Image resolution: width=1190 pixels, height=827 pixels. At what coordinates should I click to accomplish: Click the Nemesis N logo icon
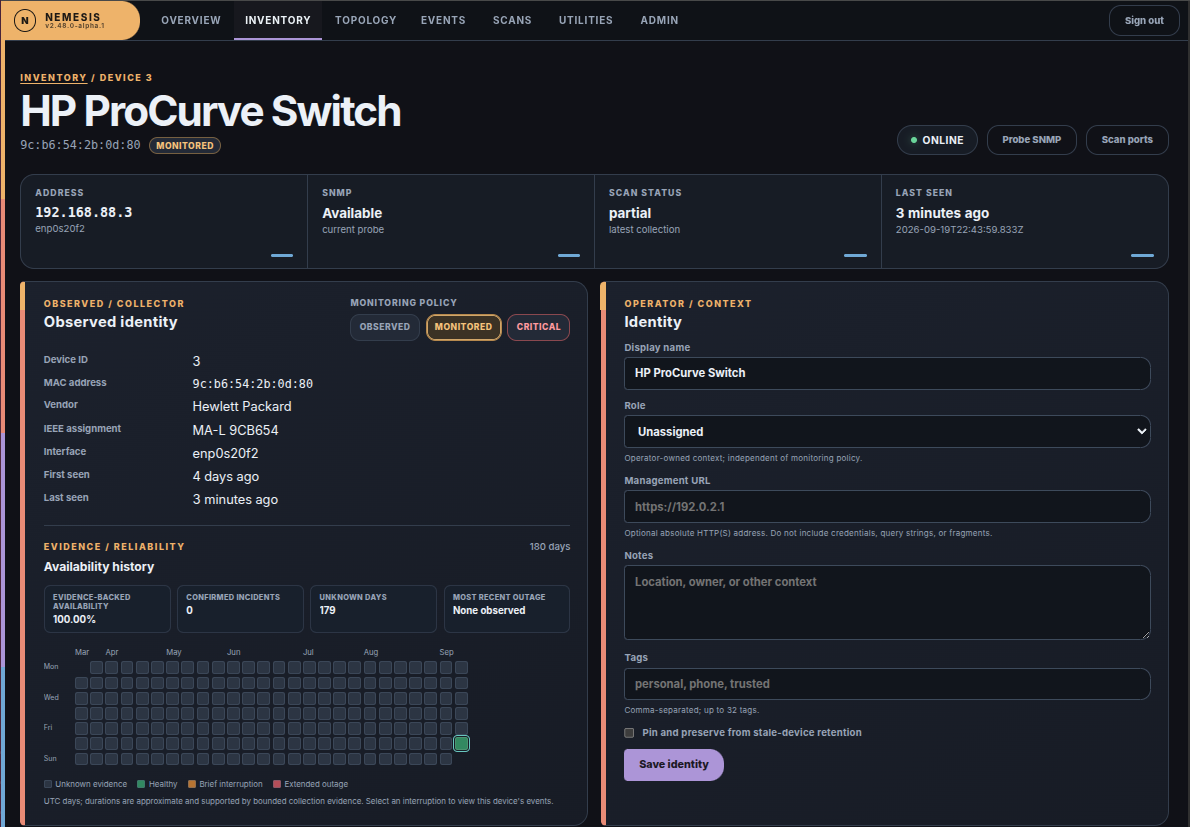(x=25, y=20)
